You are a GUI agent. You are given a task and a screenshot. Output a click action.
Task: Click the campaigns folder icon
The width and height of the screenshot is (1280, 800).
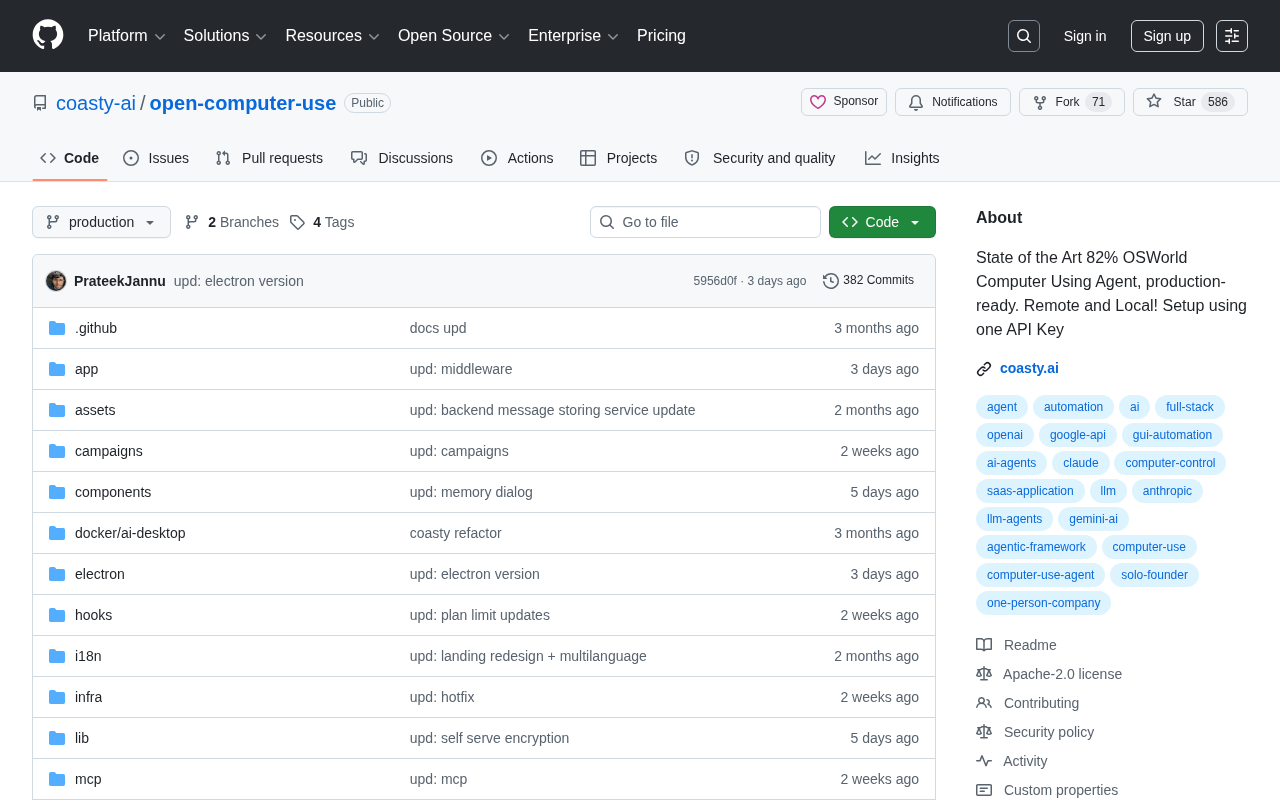tap(57, 451)
